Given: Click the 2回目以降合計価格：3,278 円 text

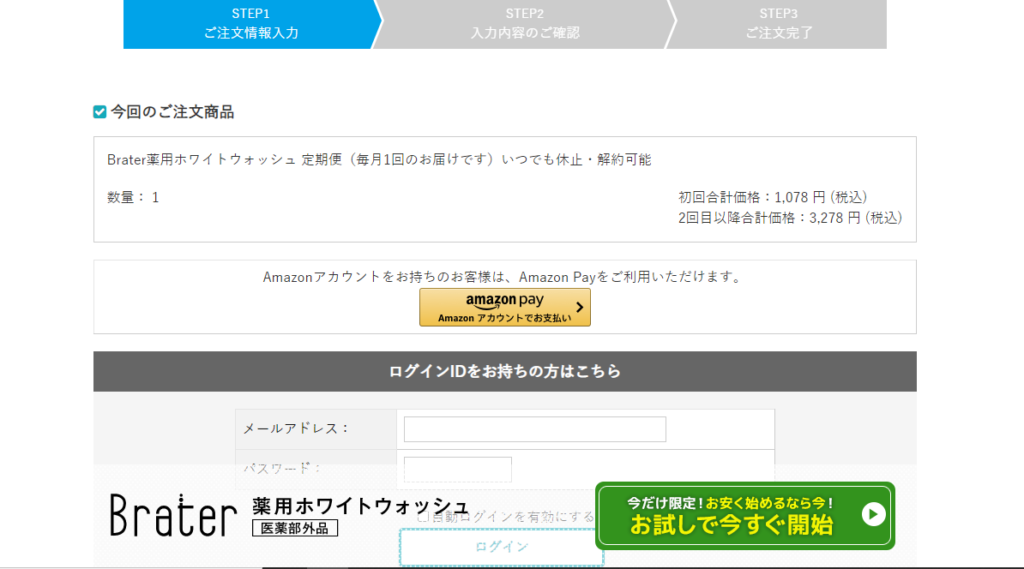Looking at the screenshot, I should click(x=790, y=218).
